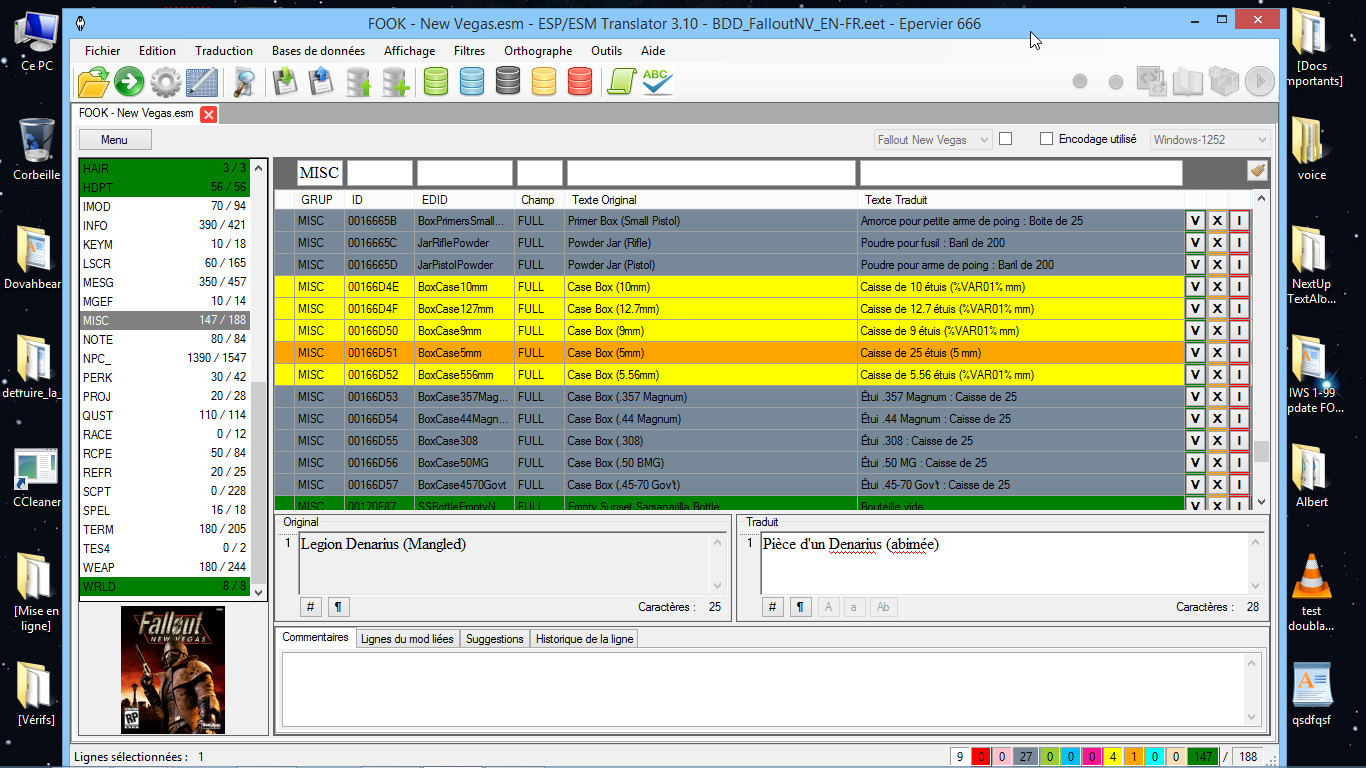This screenshot has height=768, width=1366.
Task: Click the floppy disk with green down arrow
Action: (x=286, y=82)
